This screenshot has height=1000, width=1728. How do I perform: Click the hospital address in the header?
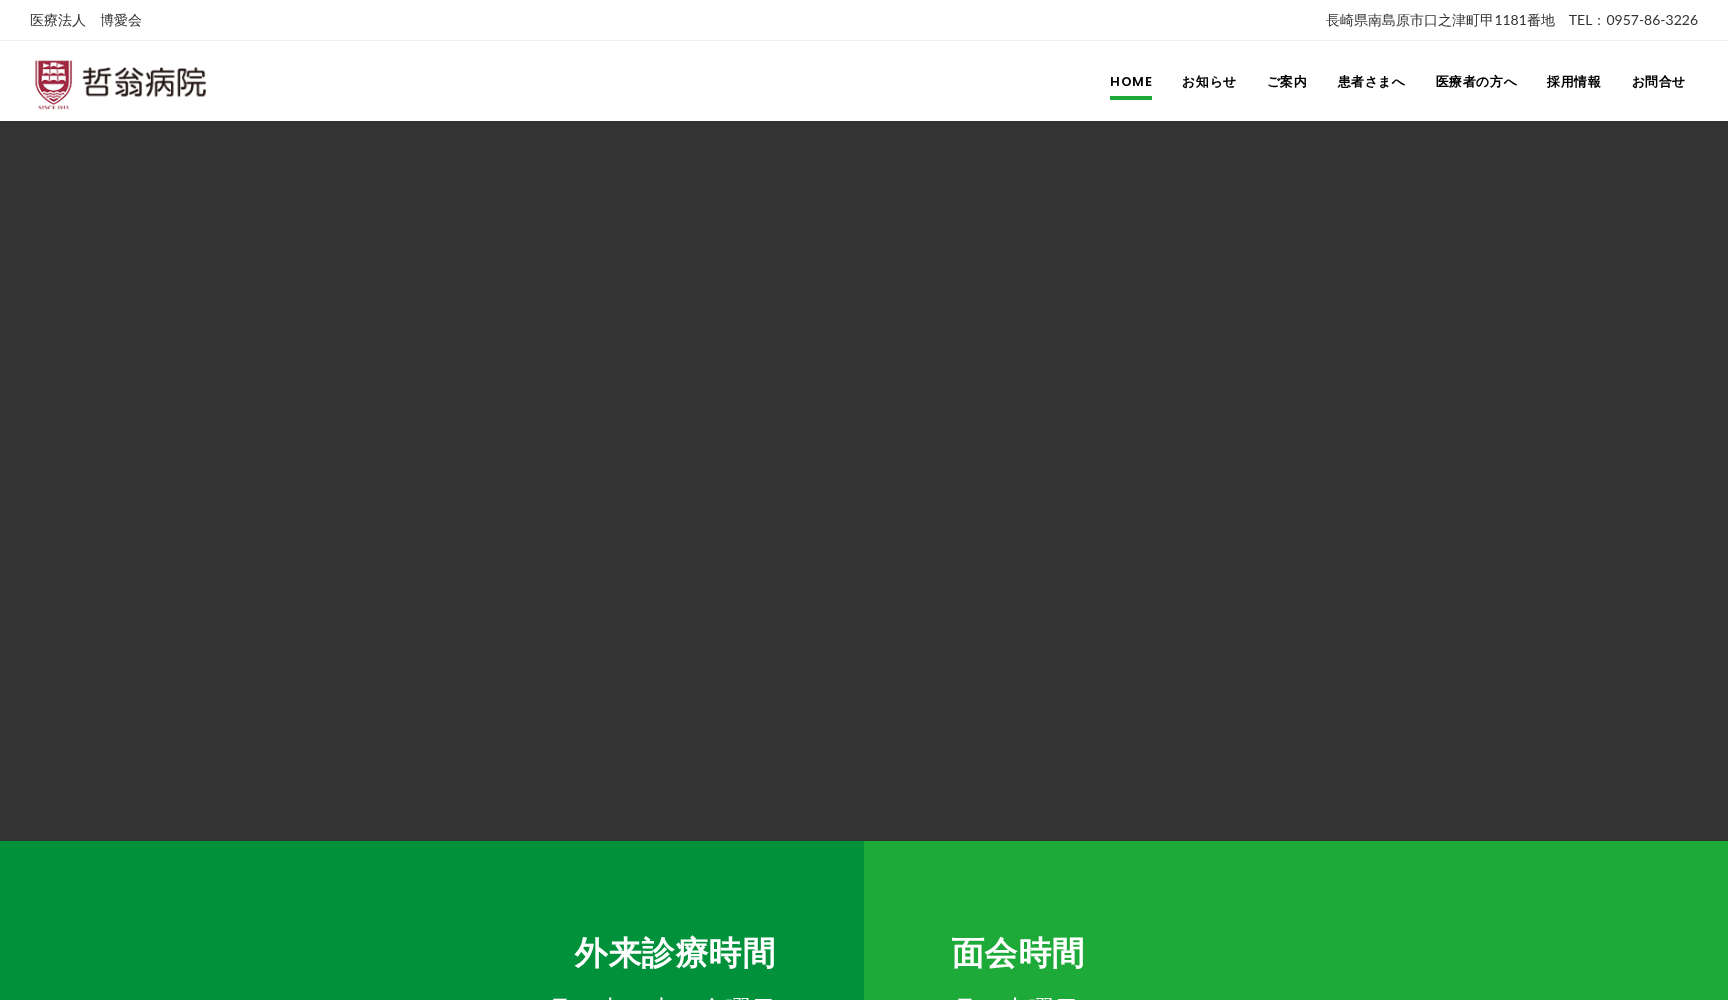[x=1440, y=19]
